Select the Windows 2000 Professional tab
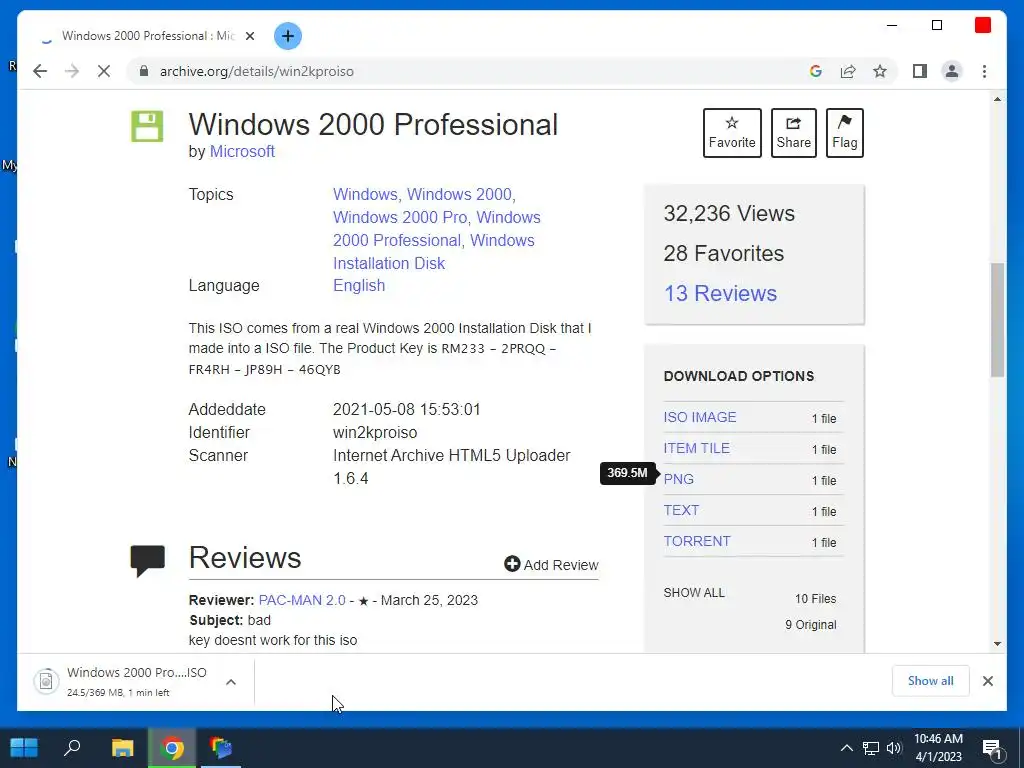Image resolution: width=1024 pixels, height=768 pixels. [148, 36]
